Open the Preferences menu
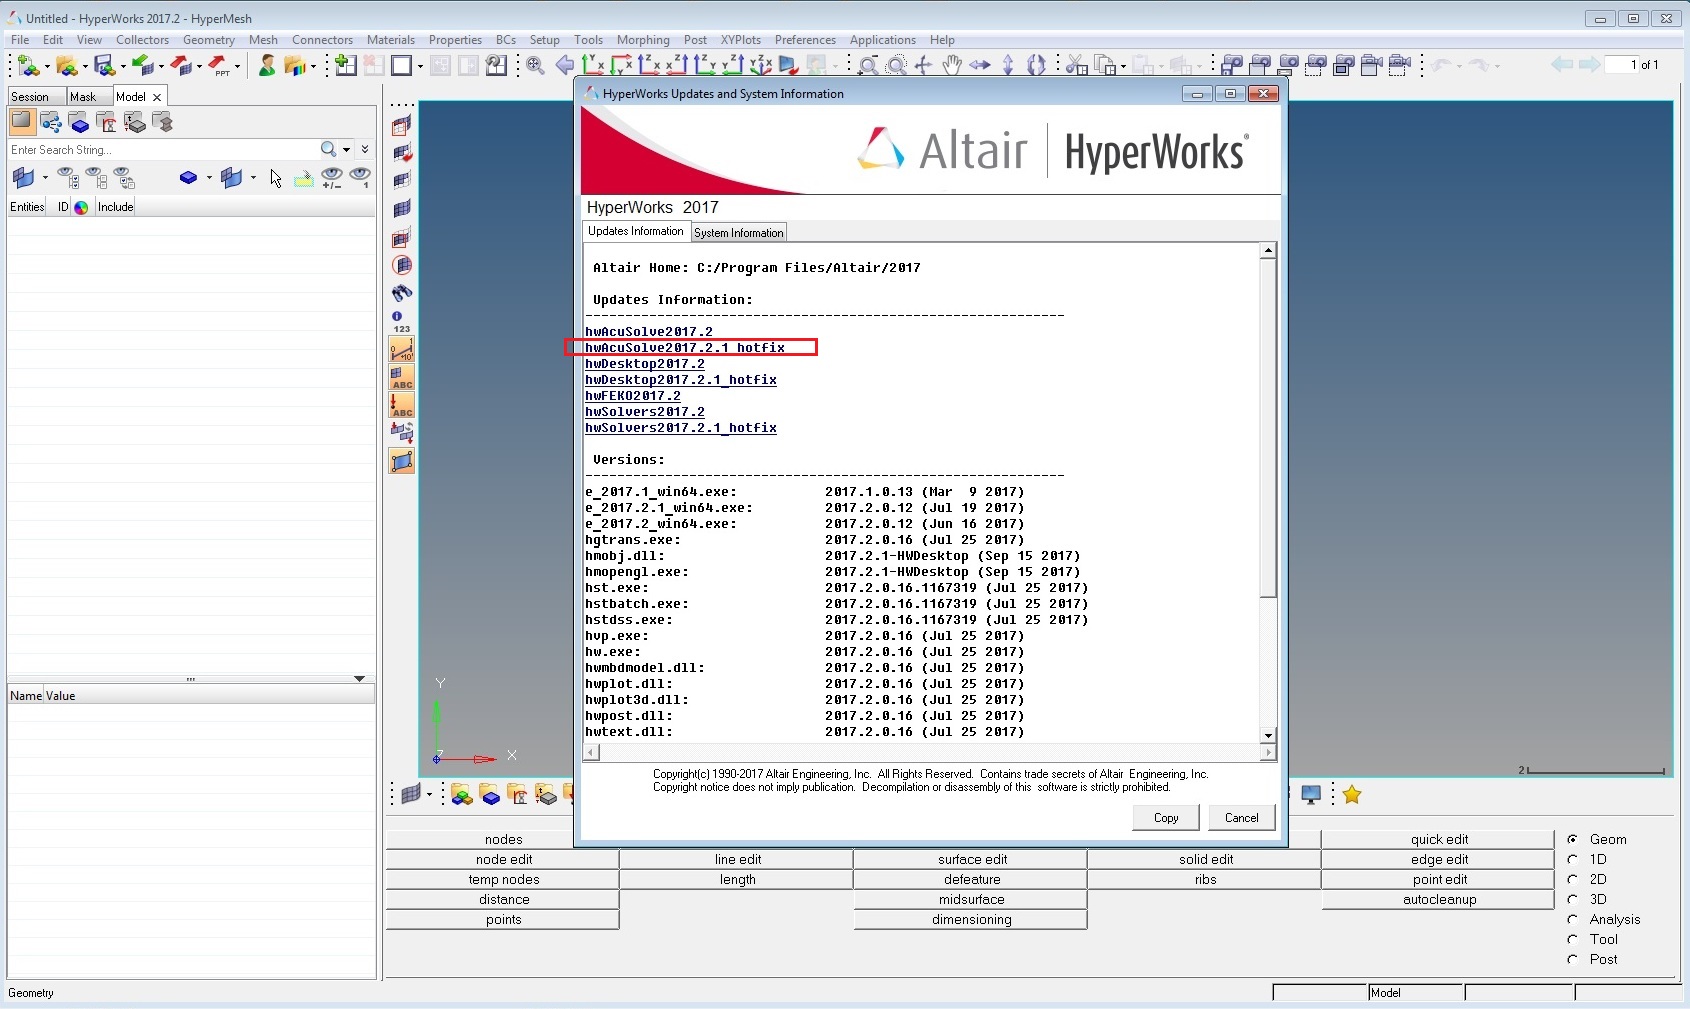This screenshot has width=1690, height=1009. click(805, 40)
